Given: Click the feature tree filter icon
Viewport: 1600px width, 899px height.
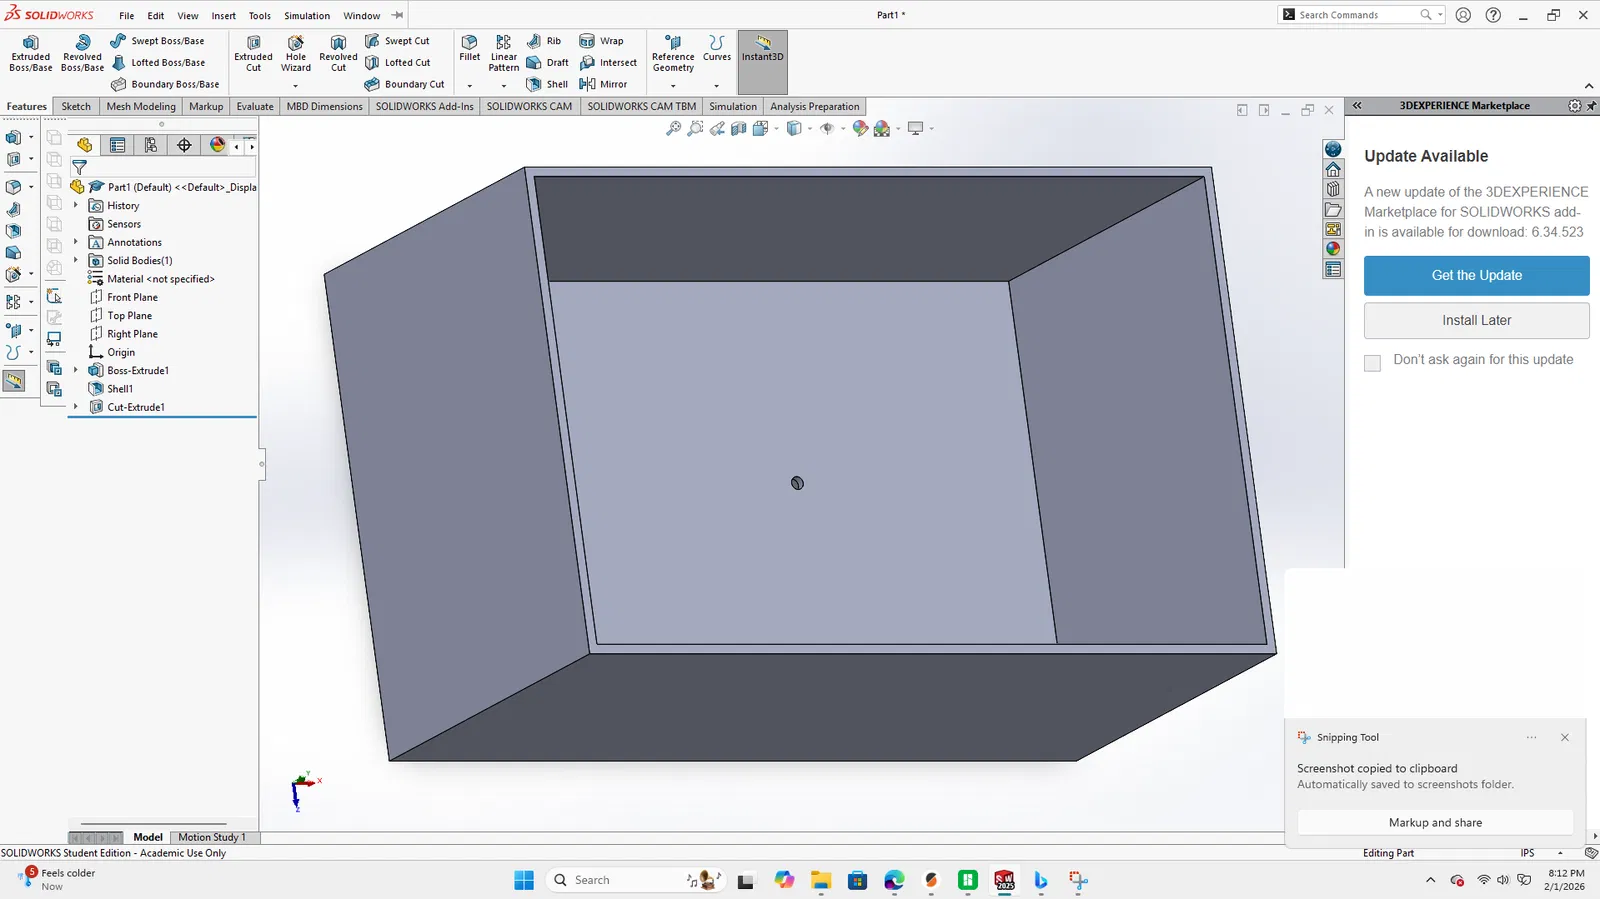Looking at the screenshot, I should point(79,167).
